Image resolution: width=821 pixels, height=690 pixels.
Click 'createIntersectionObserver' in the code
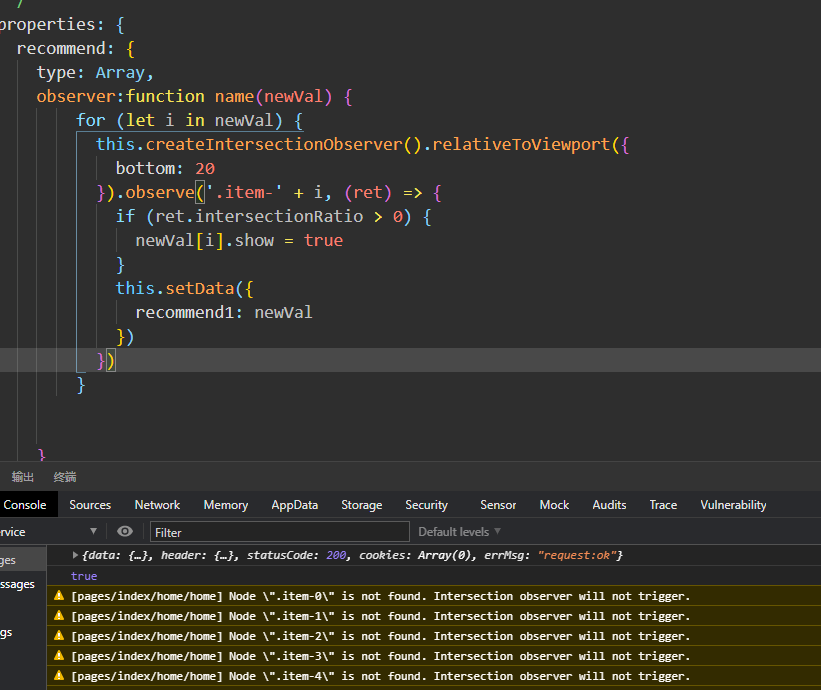(274, 144)
